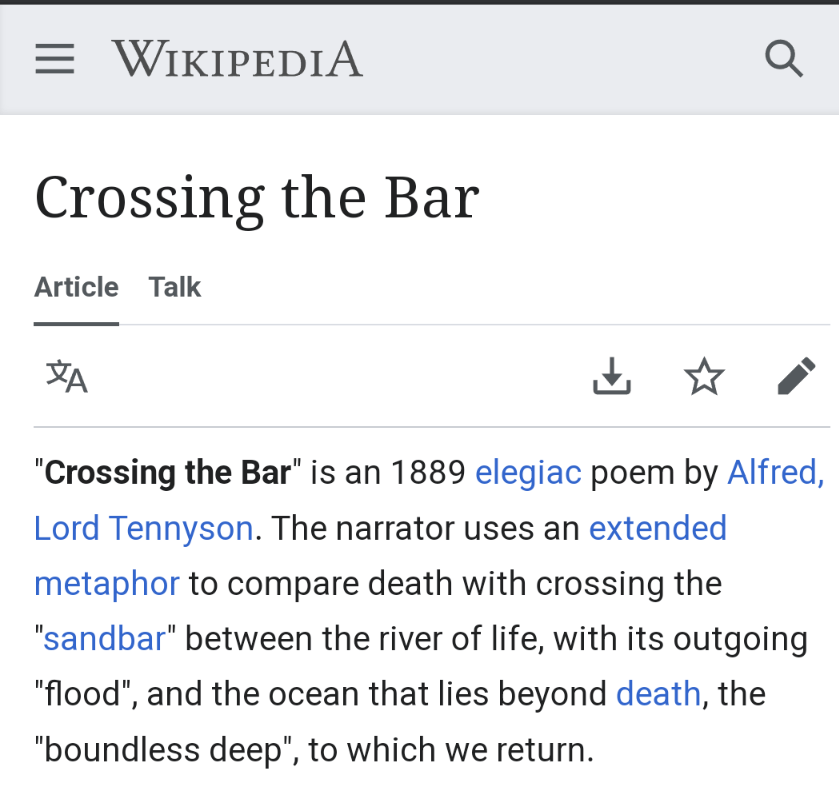Visit the "sandbar" link

pyautogui.click(x=104, y=639)
